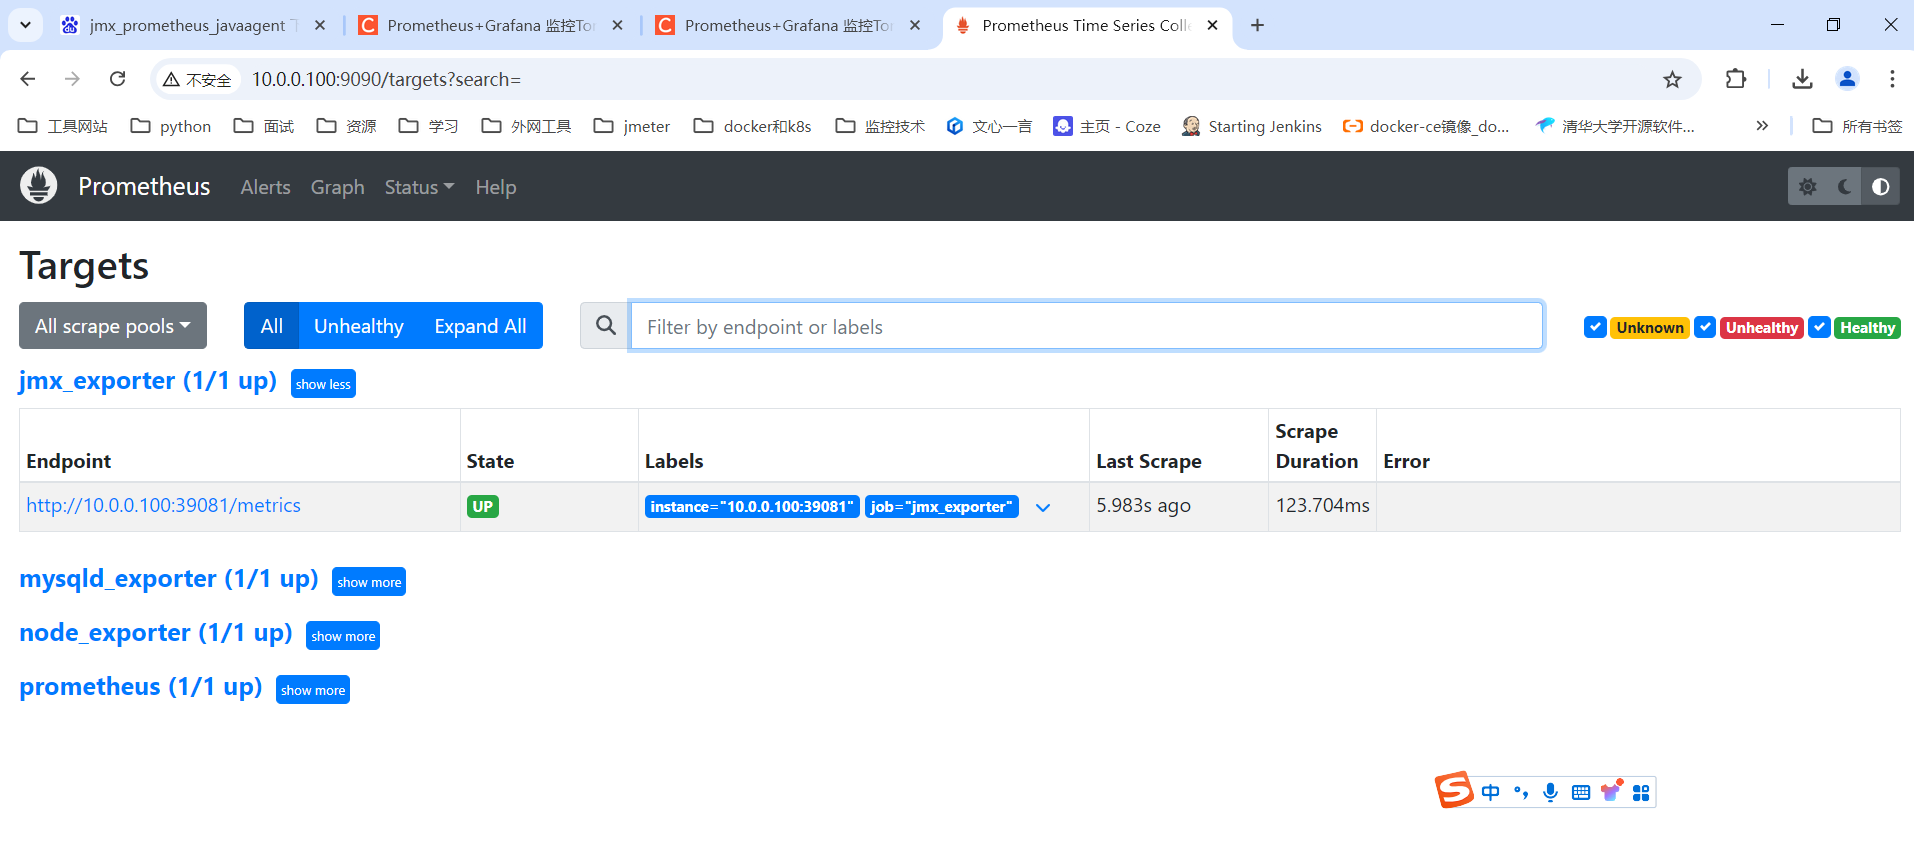Open Alerts in navbar
Screen dimensions: 1914x866
265,187
